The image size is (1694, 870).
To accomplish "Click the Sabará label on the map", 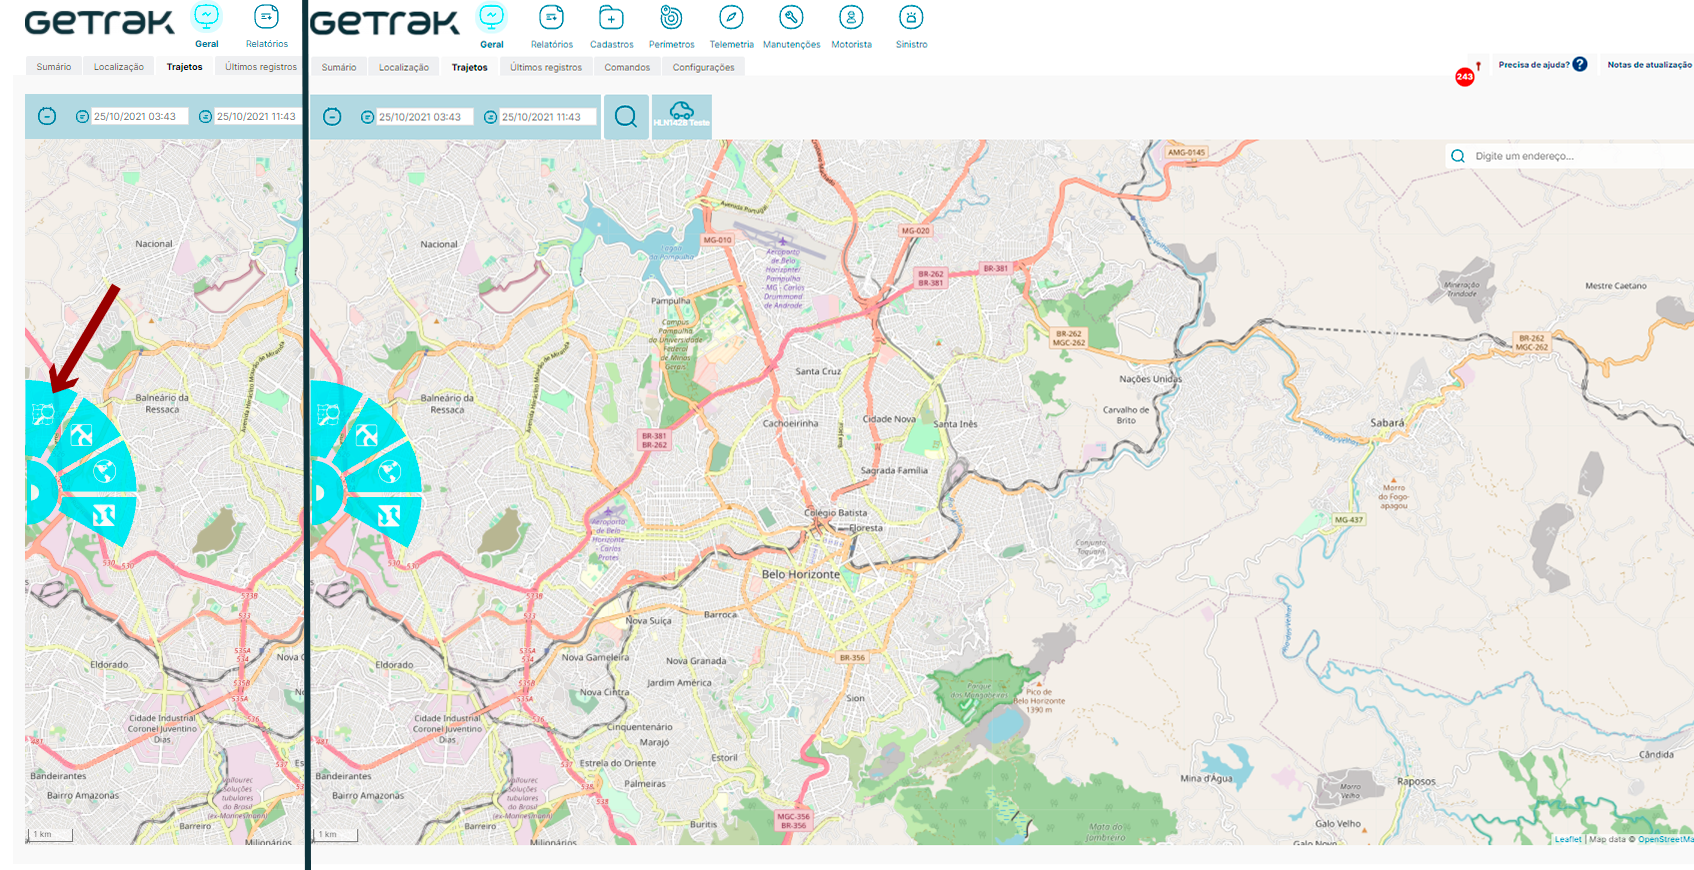I will tap(1387, 423).
